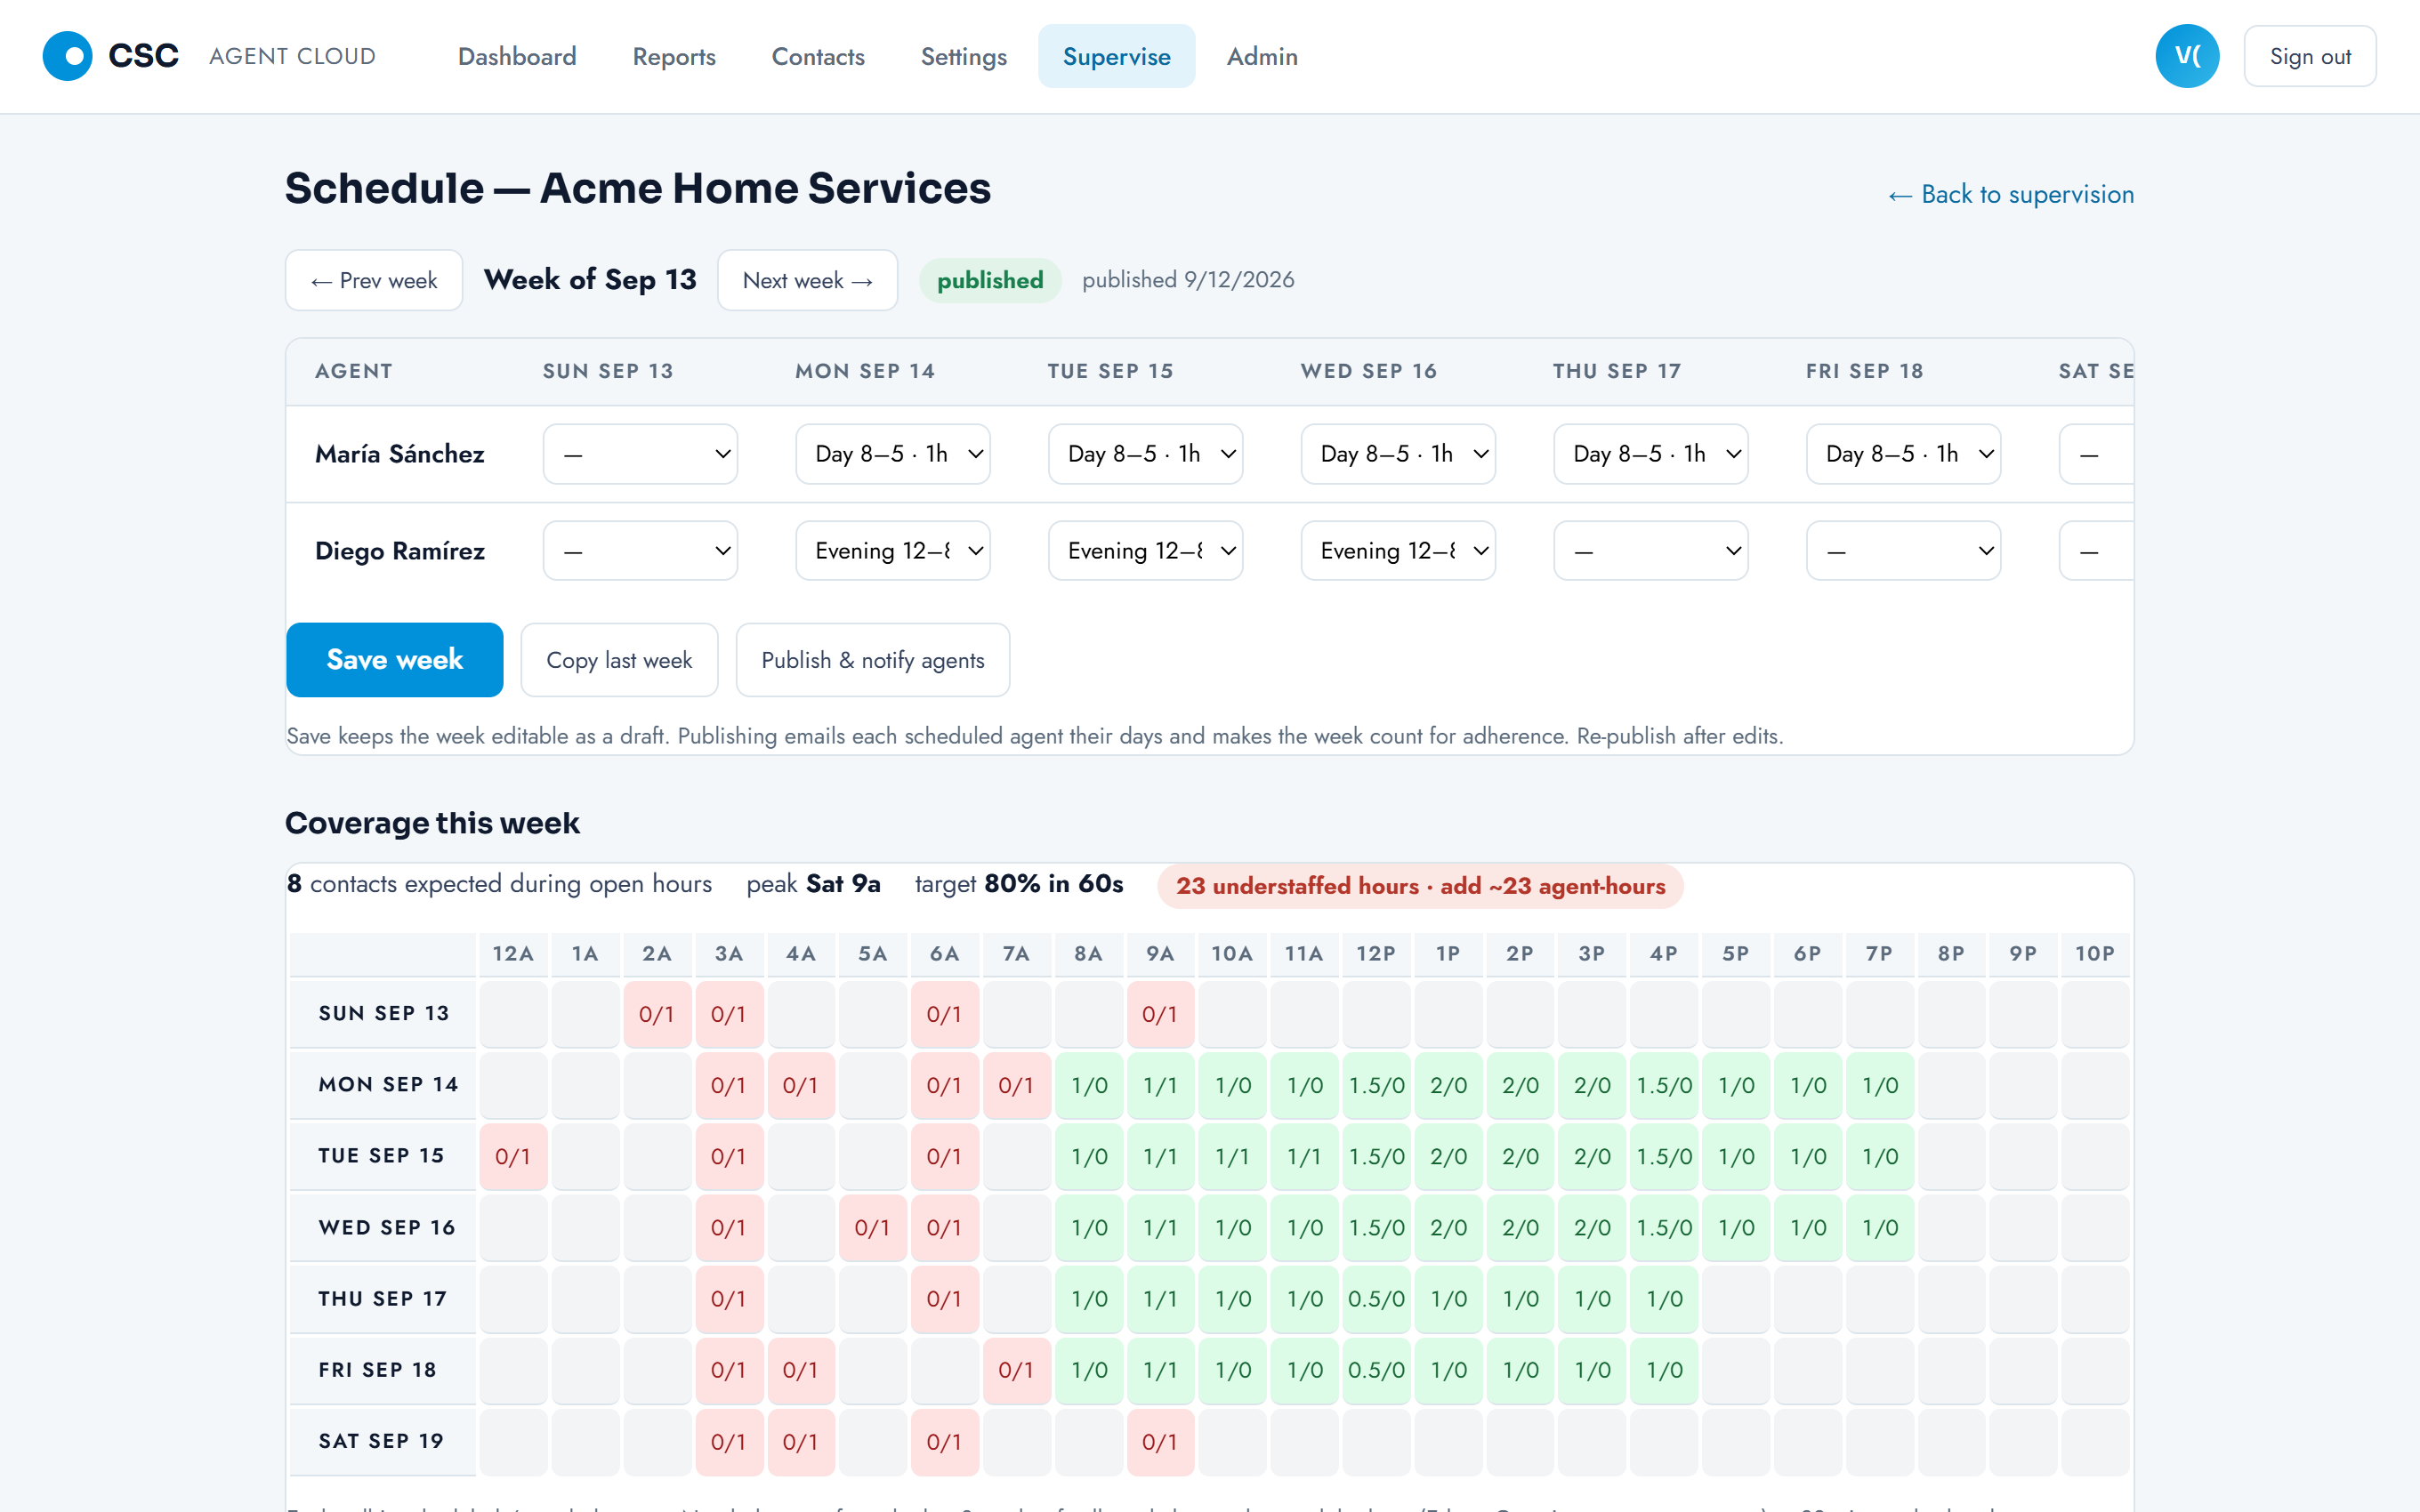
Task: Open Diego Ramírez's Sun Sep 13 shift dropdown
Action: point(640,551)
